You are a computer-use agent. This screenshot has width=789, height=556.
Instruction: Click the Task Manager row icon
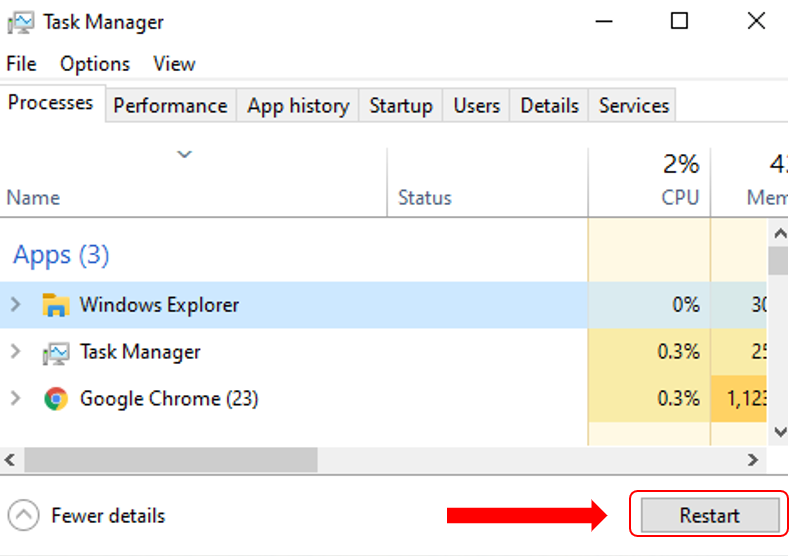(x=55, y=352)
